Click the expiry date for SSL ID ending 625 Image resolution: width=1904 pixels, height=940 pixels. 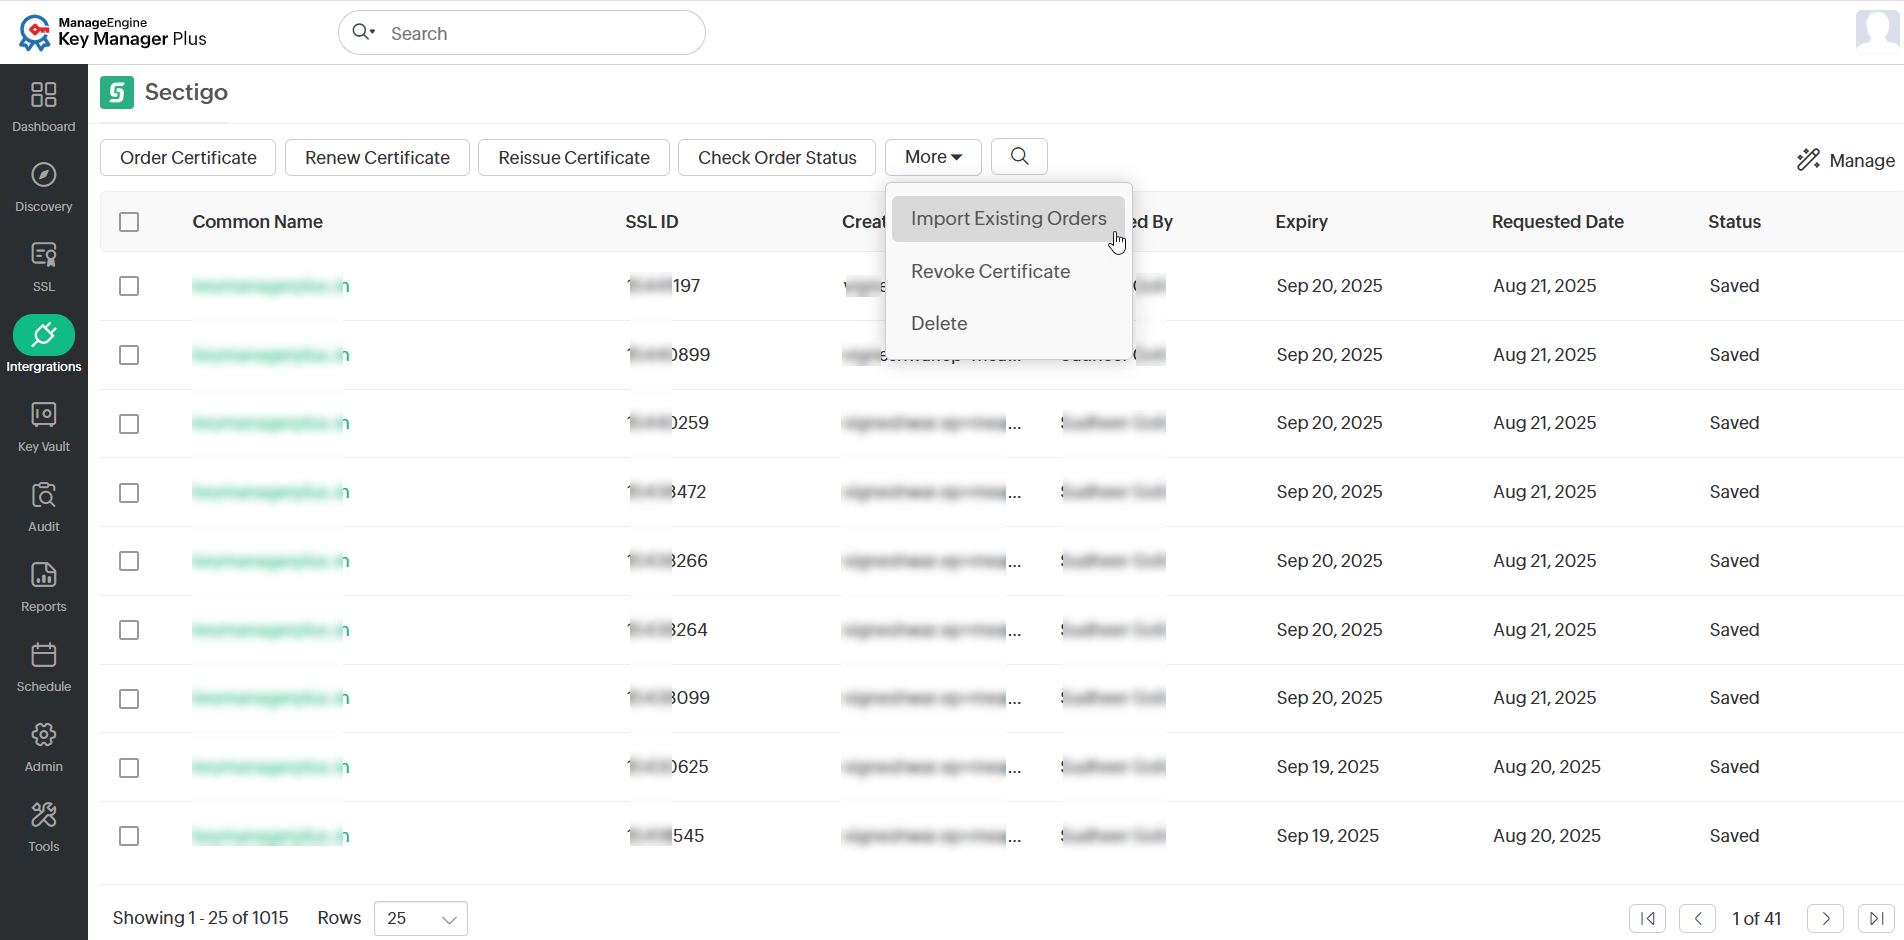(x=1327, y=767)
